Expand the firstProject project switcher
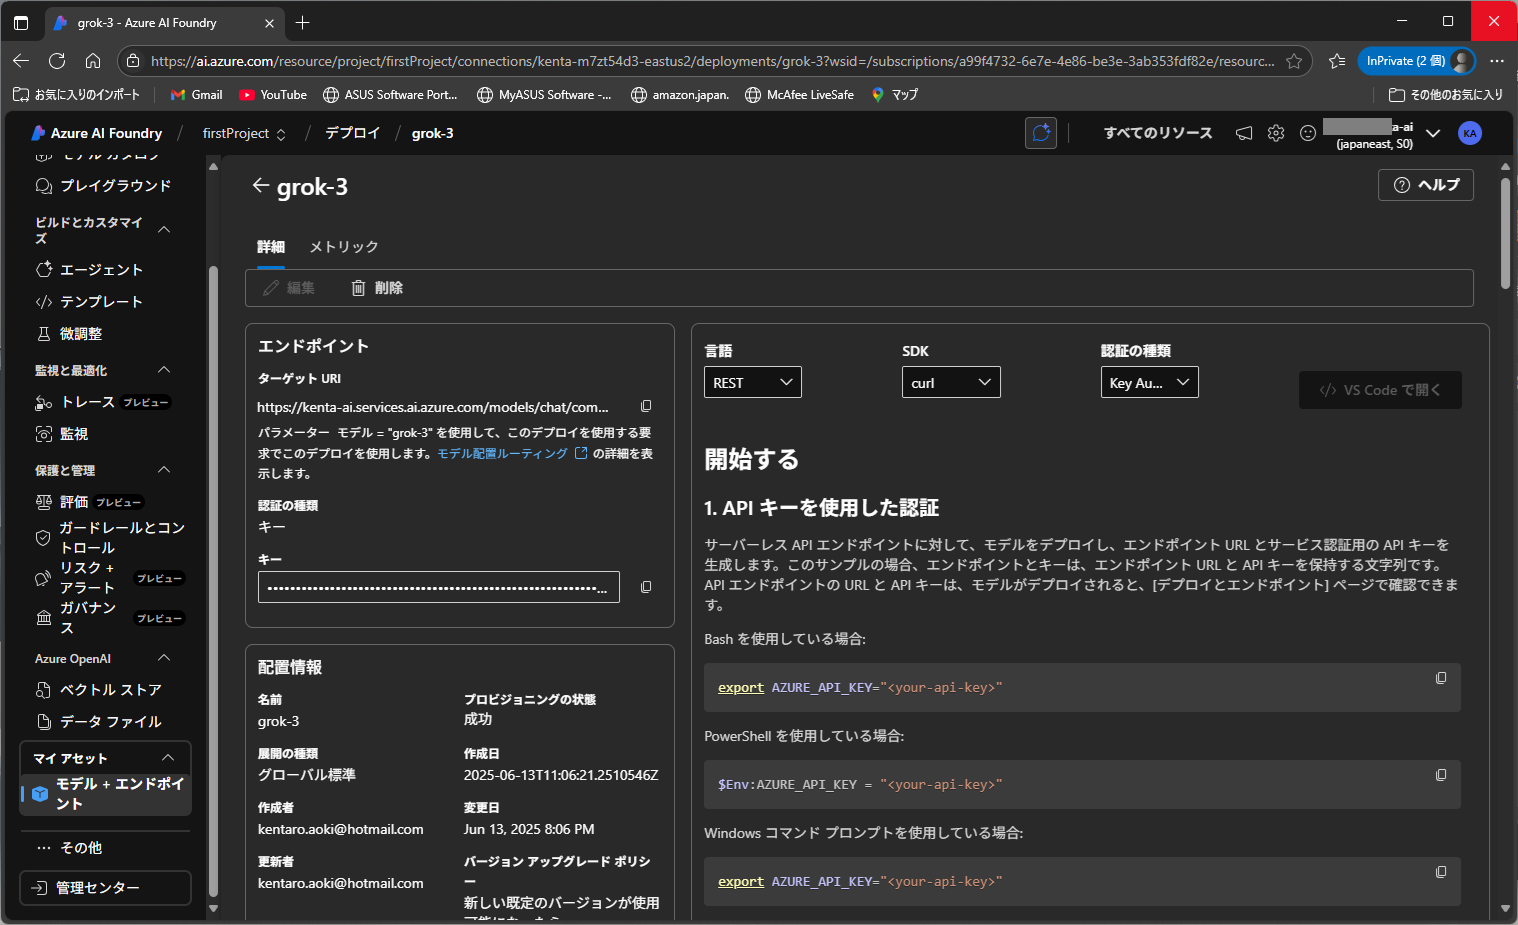Screen dimensions: 1518x925 coord(244,133)
